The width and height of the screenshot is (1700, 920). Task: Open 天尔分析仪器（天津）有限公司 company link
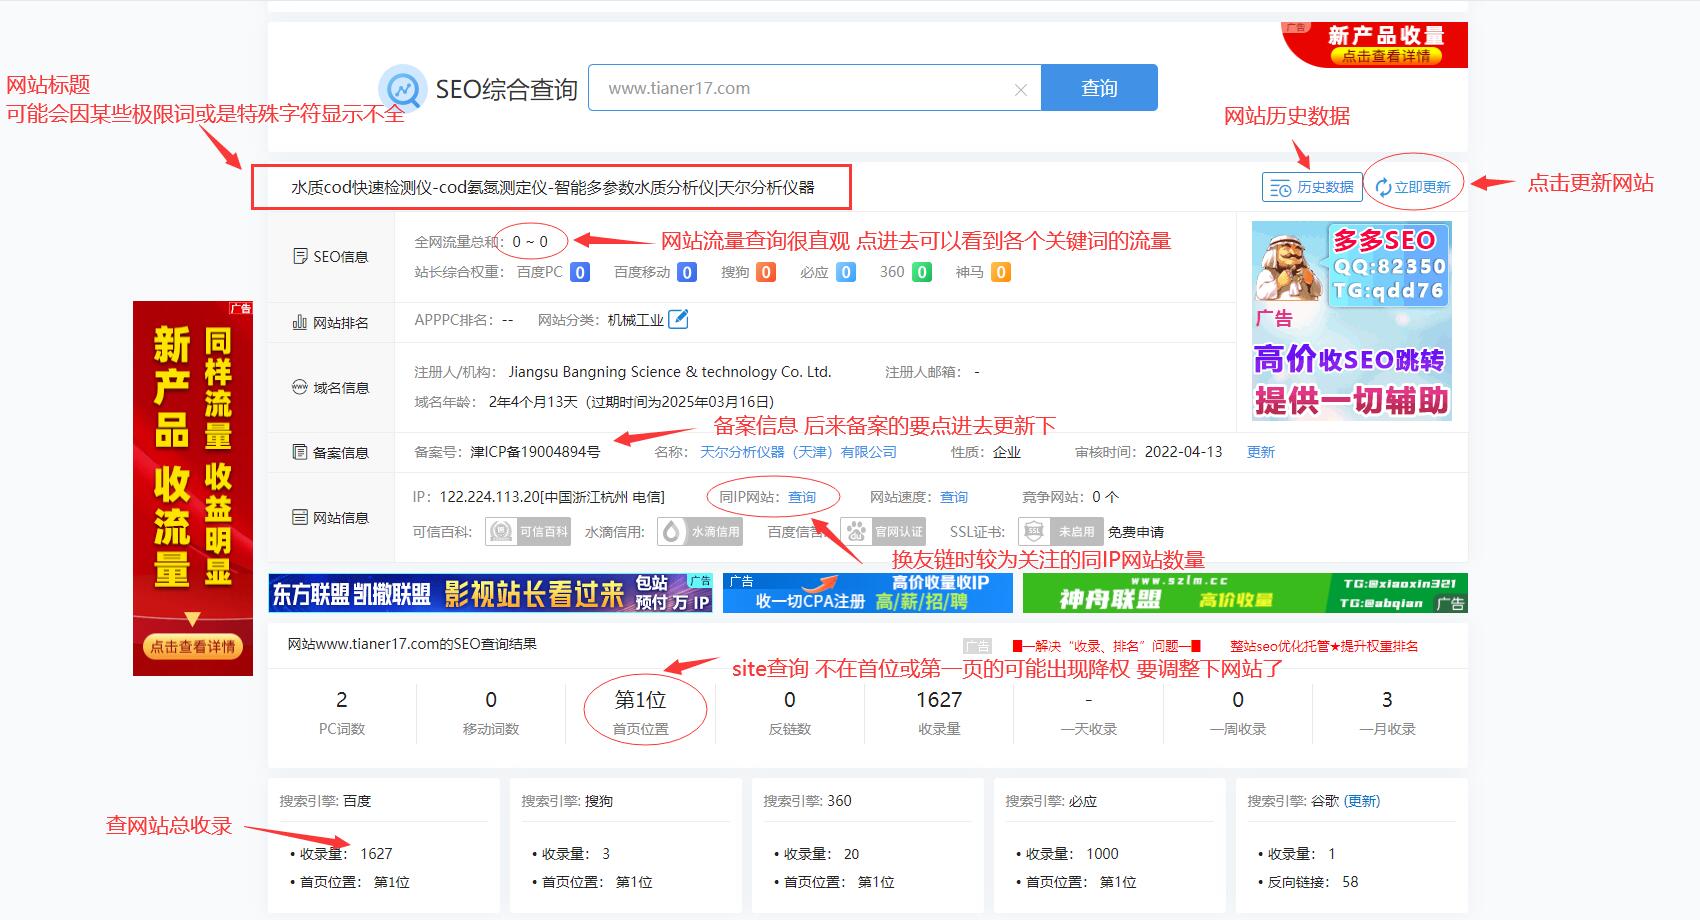pos(798,452)
